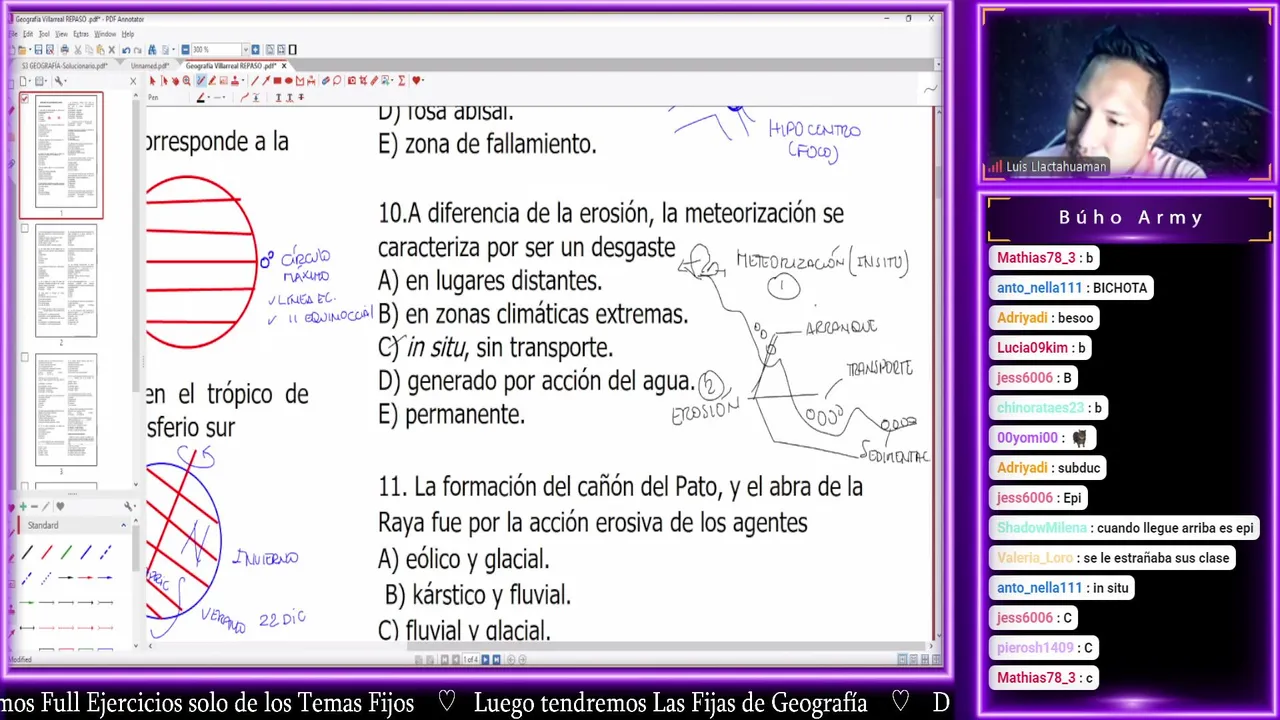Select the Line drawing tool
This screenshot has width=1280, height=720.
(254, 81)
